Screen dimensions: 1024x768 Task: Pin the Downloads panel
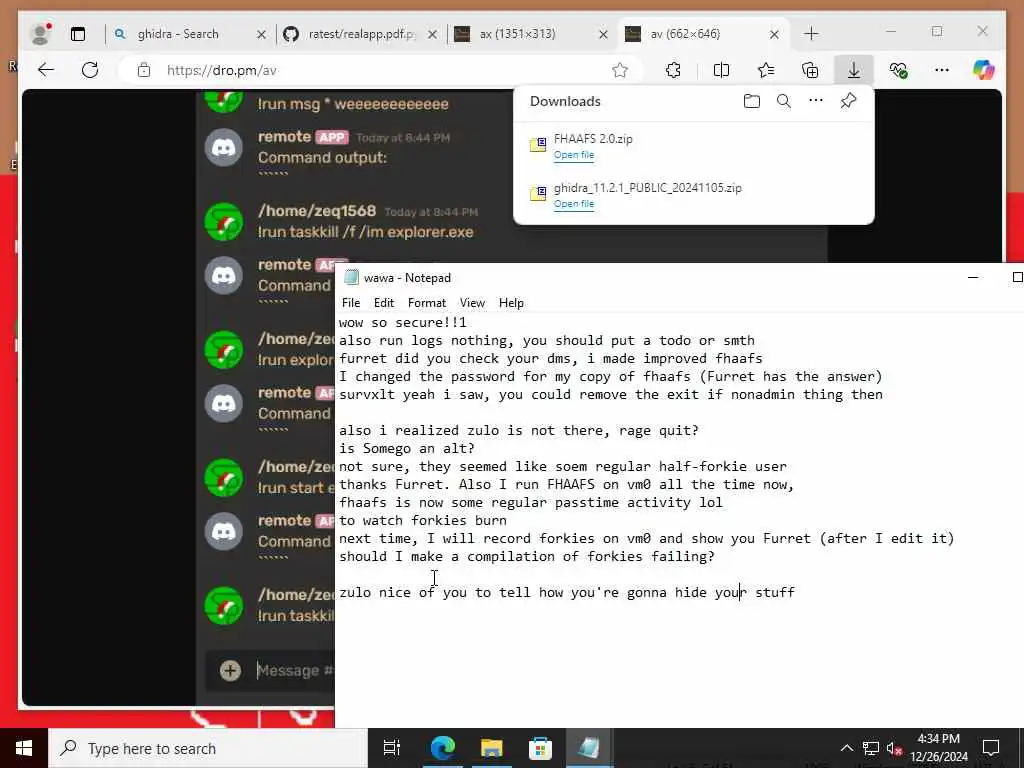tap(848, 101)
